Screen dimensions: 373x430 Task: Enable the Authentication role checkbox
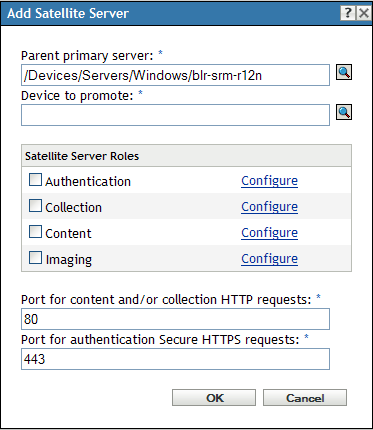click(35, 180)
